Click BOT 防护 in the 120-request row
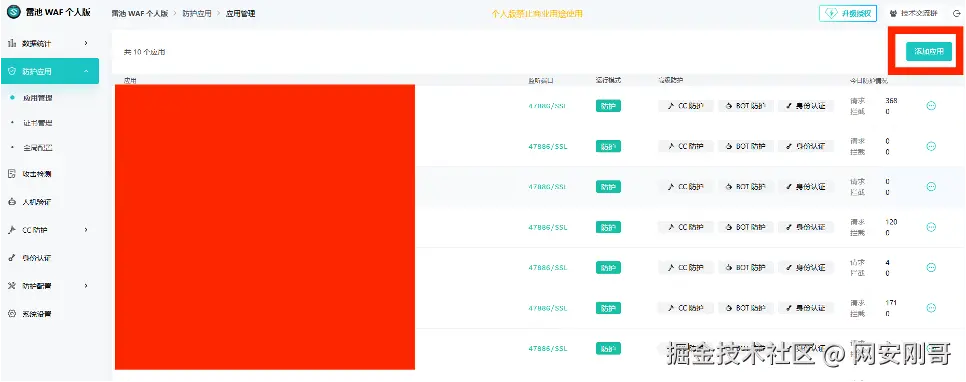The width and height of the screenshot is (966, 382). click(x=745, y=227)
